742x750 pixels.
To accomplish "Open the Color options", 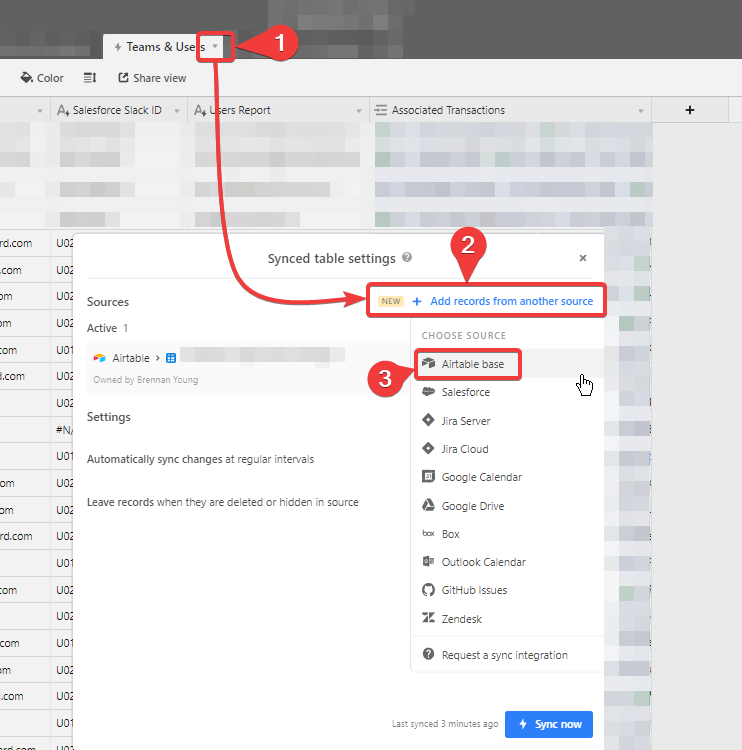I will 42,78.
